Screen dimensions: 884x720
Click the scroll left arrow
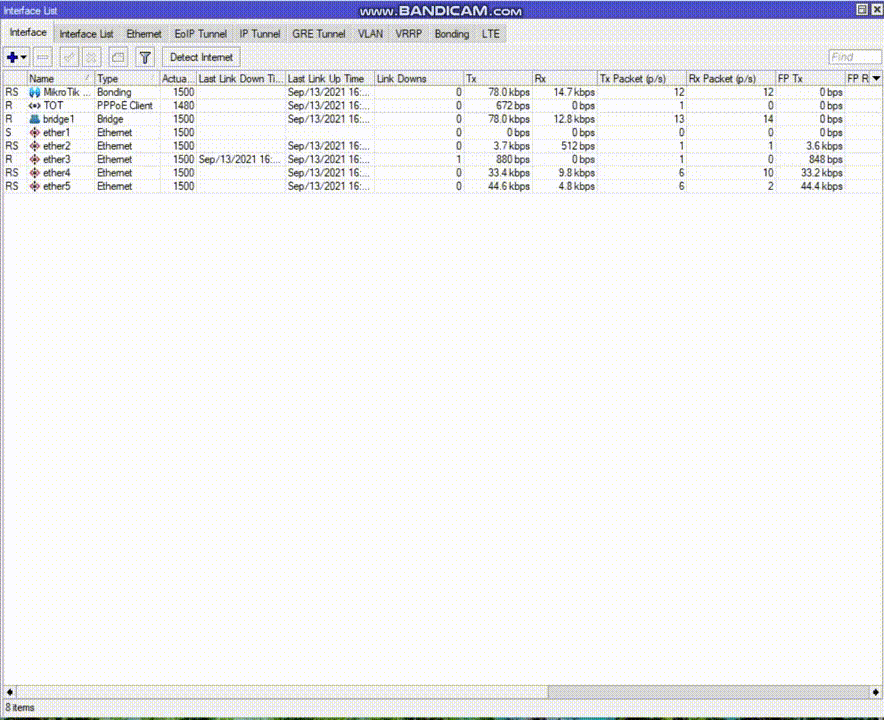pos(10,692)
